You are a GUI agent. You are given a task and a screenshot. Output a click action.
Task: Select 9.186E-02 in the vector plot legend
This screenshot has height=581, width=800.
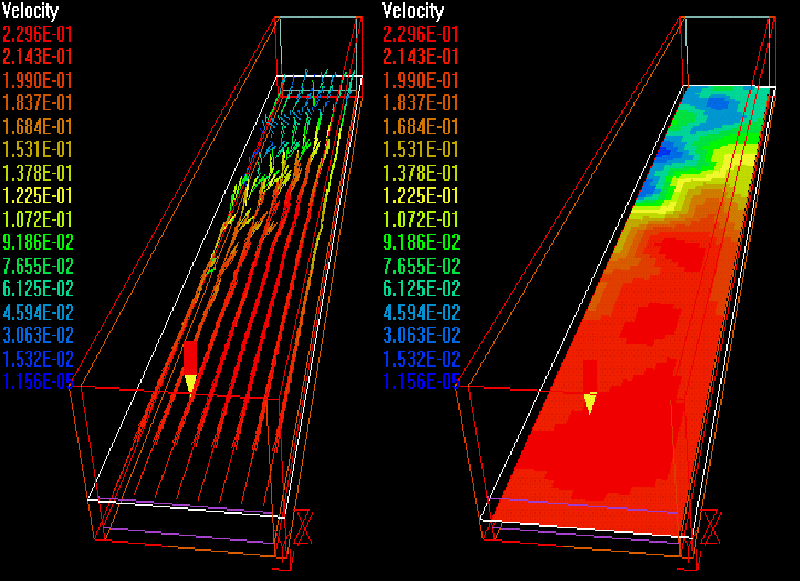click(x=38, y=242)
